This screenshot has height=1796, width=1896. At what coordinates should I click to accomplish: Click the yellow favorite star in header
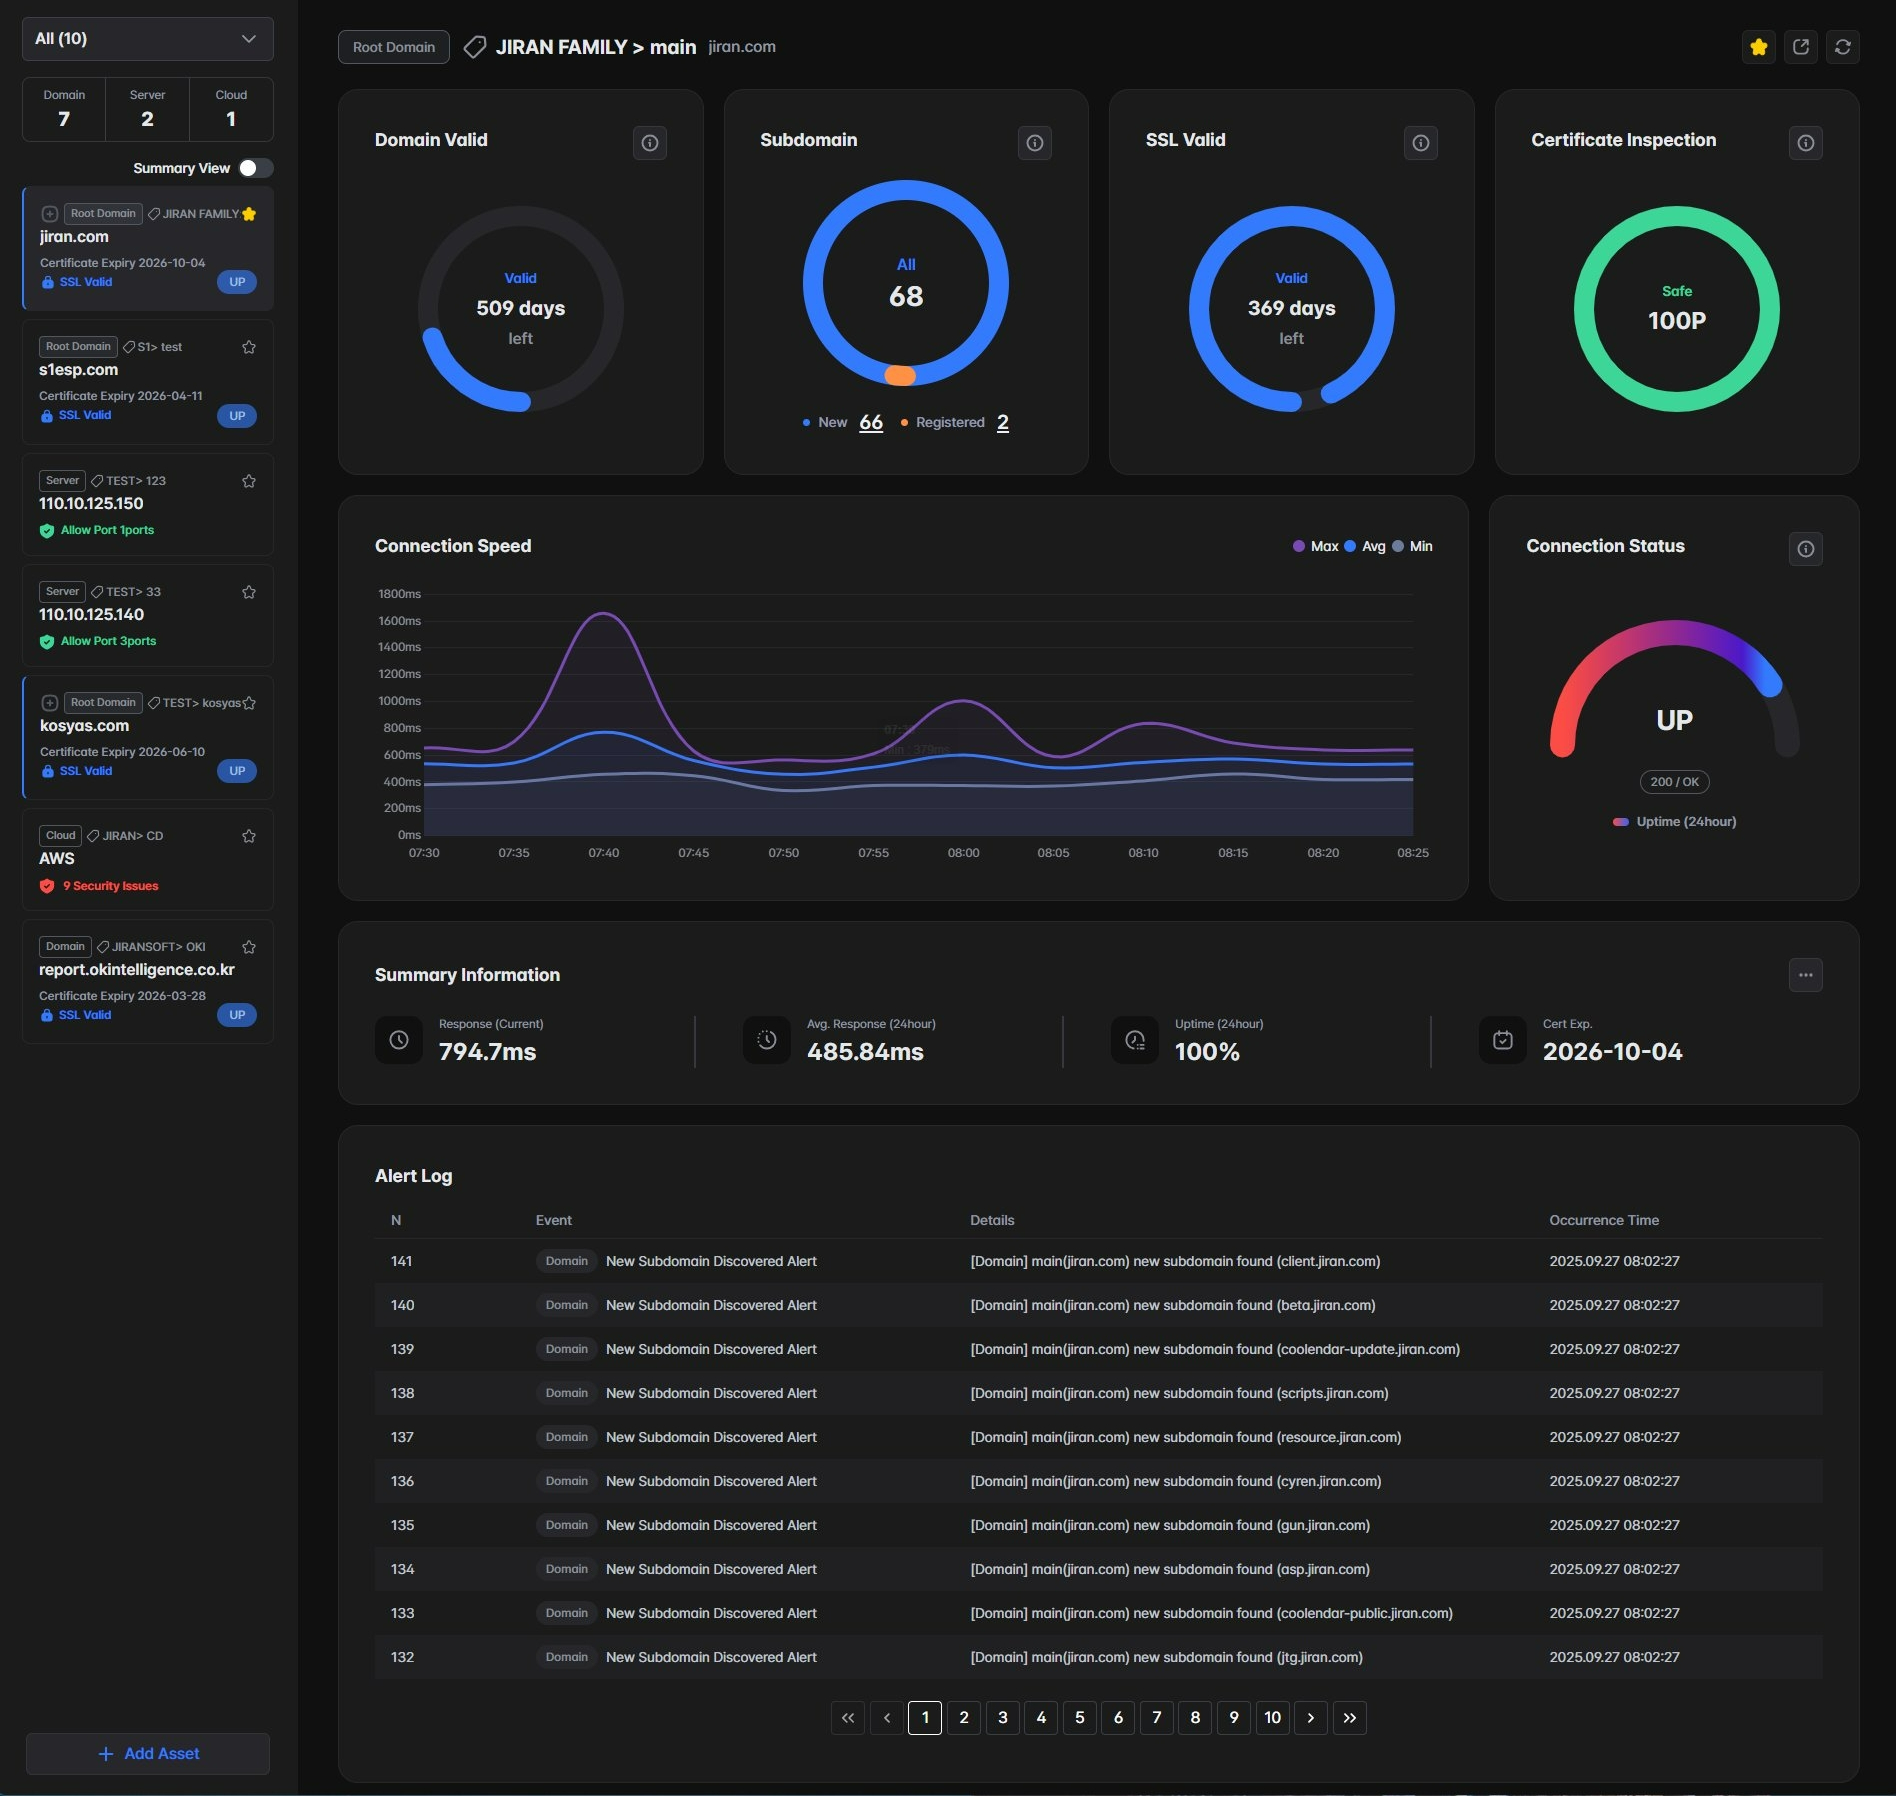pos(1758,47)
